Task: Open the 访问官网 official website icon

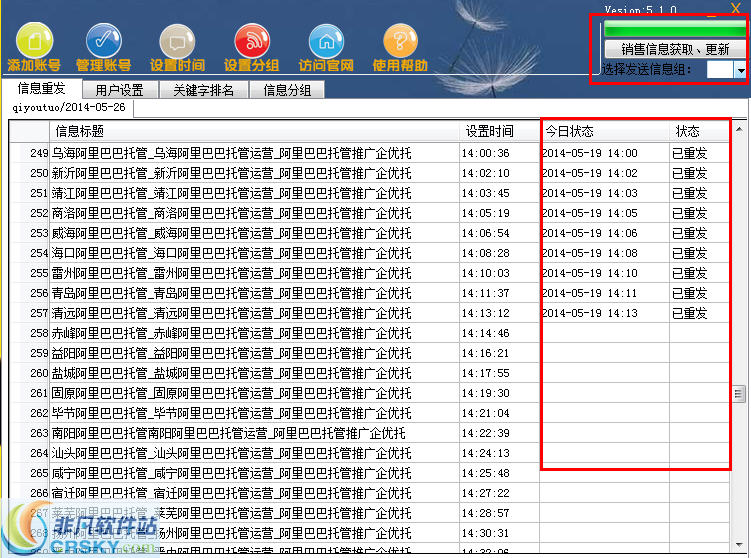Action: point(326,47)
